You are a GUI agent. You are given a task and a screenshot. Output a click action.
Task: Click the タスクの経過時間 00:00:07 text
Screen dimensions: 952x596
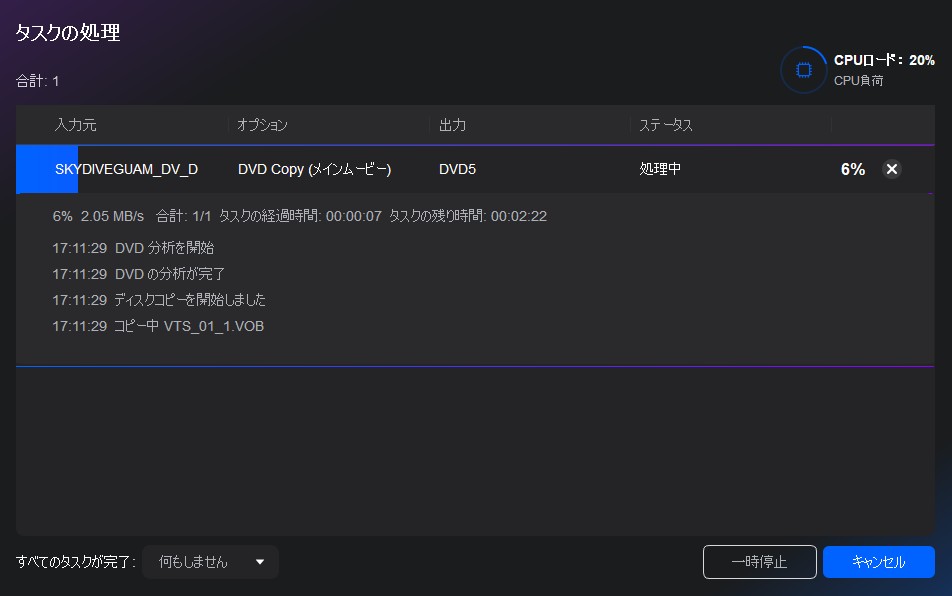point(301,216)
